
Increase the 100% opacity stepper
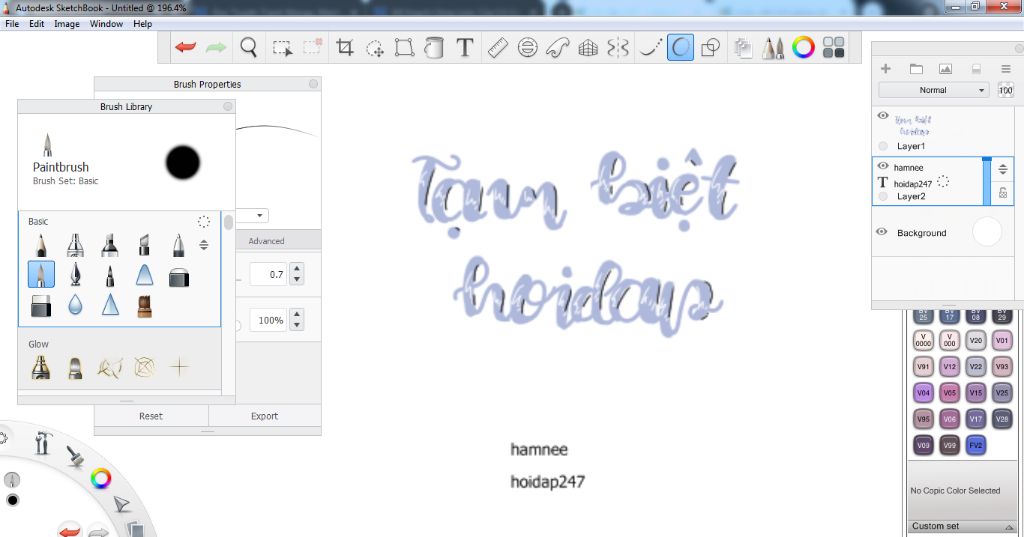click(297, 314)
